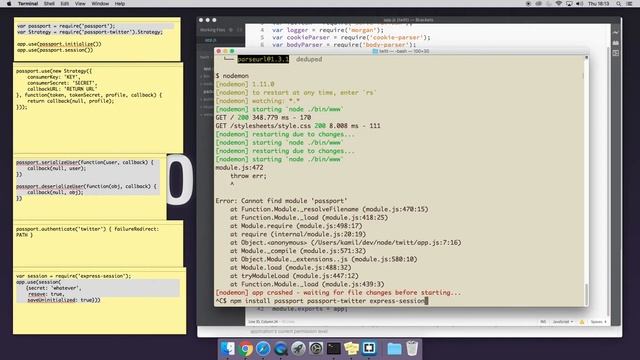The image size is (640, 360).
Task: Click the passport require sticky note
Action: pyautogui.click(x=97, y=39)
